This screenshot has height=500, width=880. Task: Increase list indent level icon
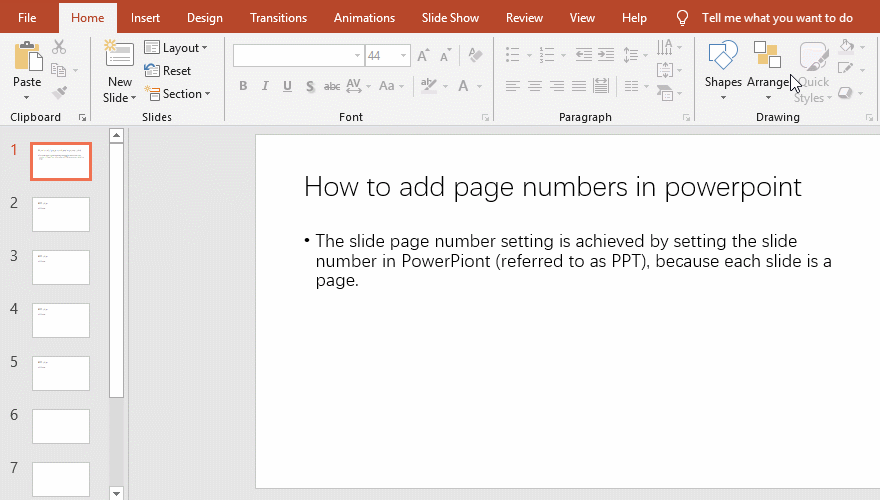[x=606, y=55]
